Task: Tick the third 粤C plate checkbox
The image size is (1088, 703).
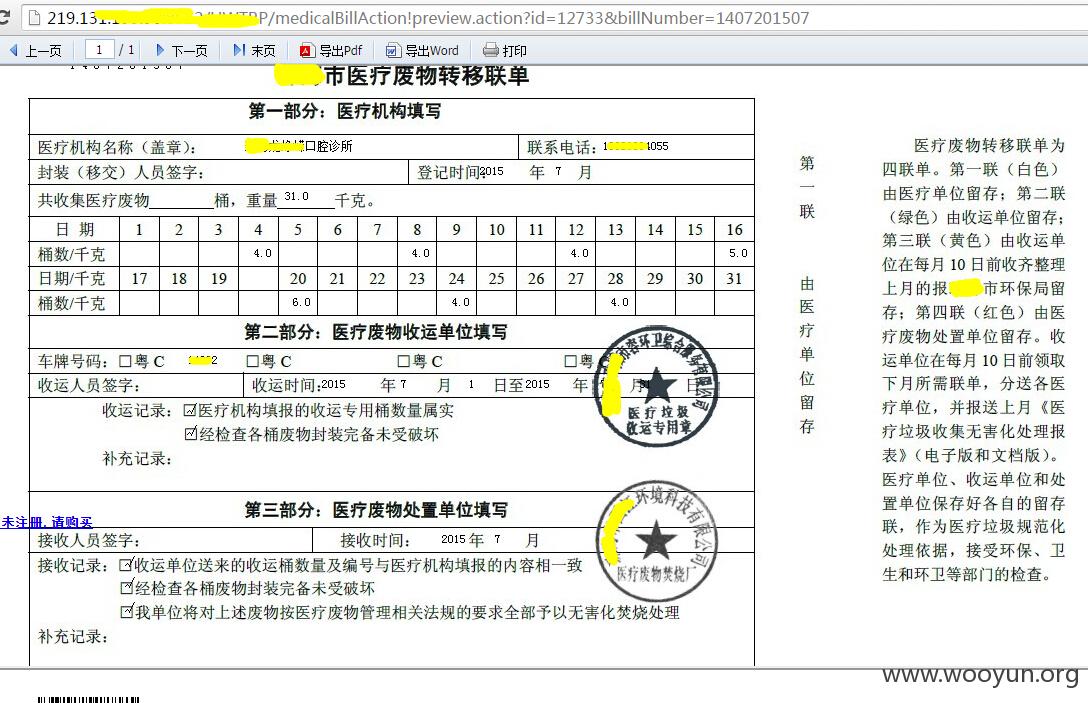Action: tap(403, 361)
